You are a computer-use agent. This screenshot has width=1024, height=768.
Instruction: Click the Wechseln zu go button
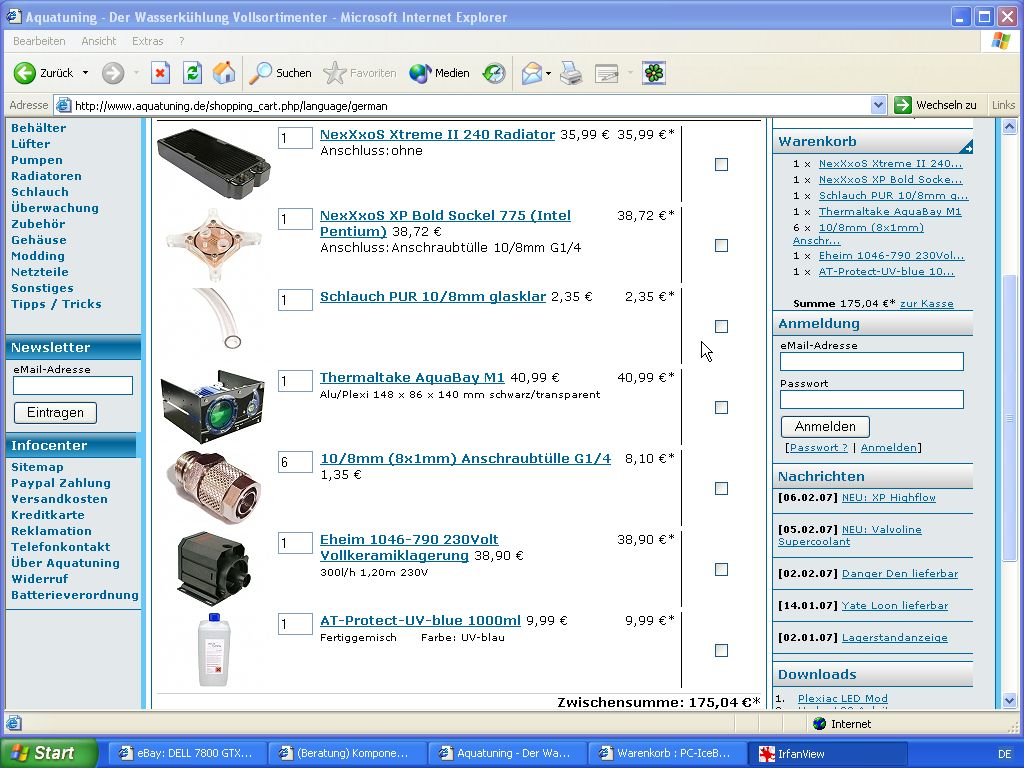pyautogui.click(x=936, y=105)
